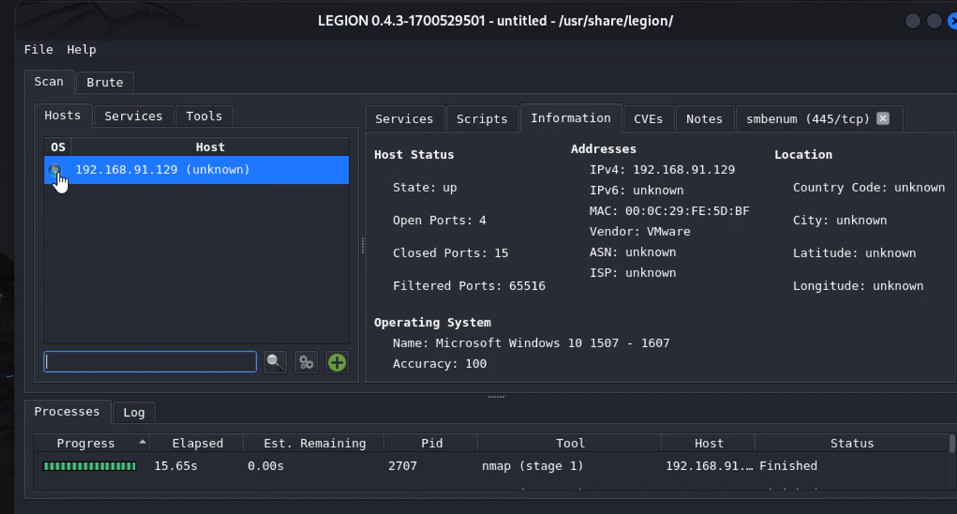Image resolution: width=957 pixels, height=514 pixels.
Task: Click the horizontal panel splitter handle
Action: [x=496, y=397]
